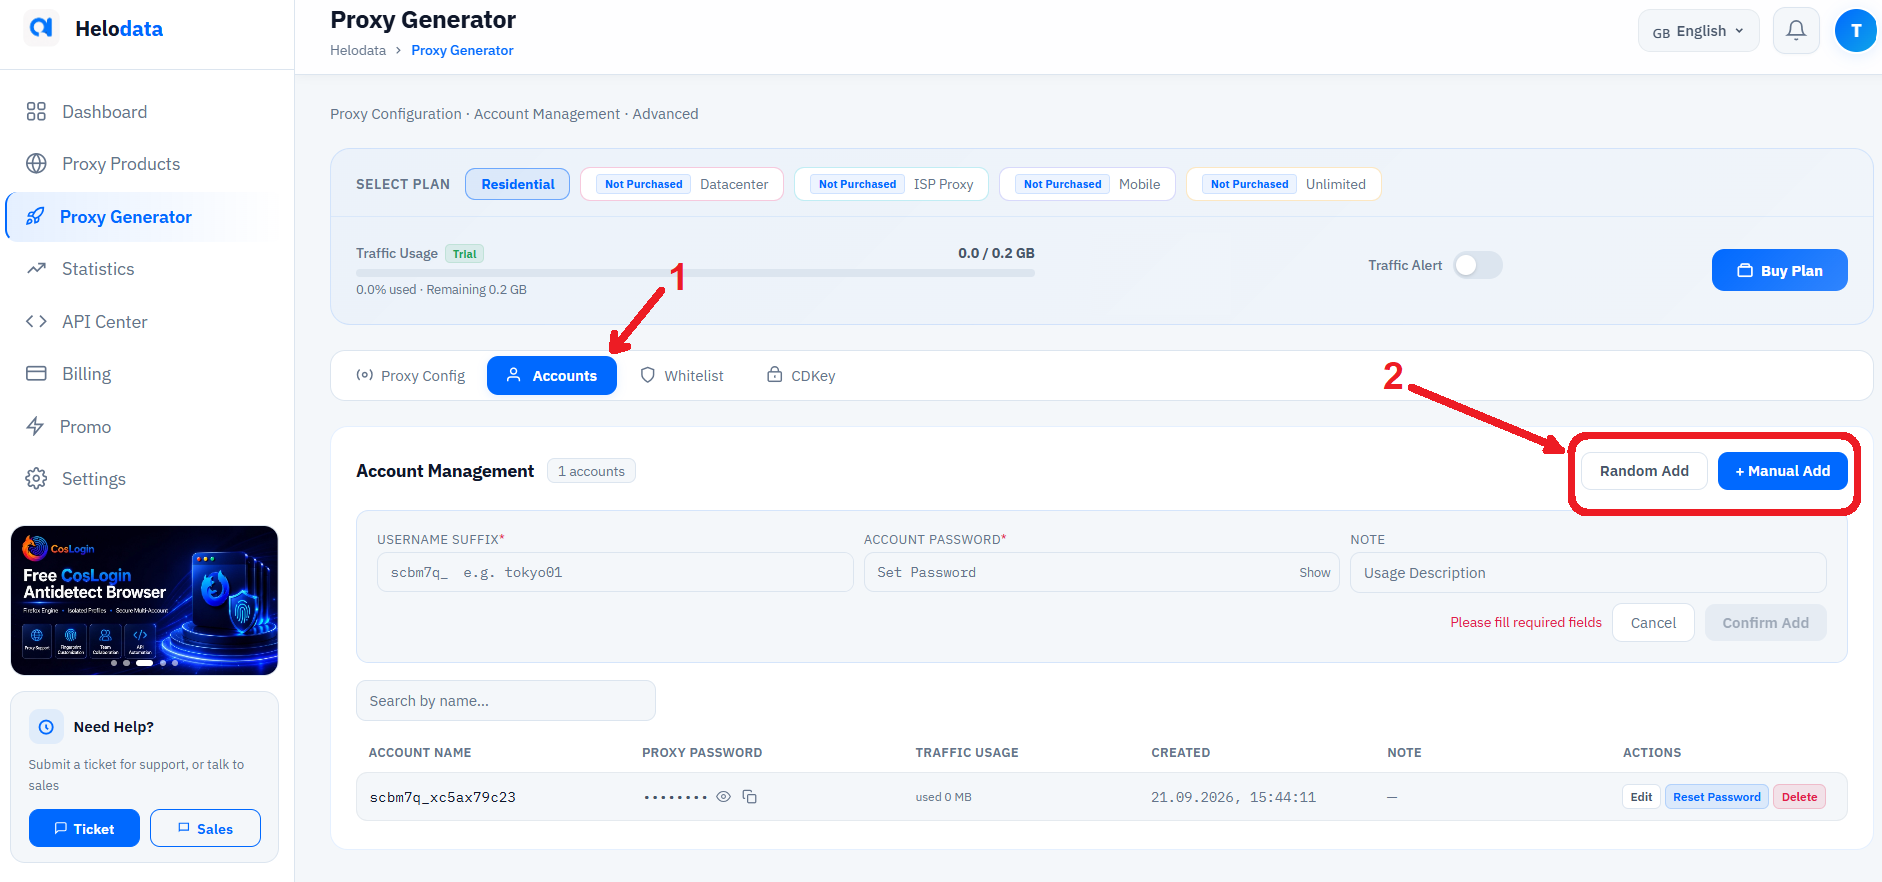Click the Need Help clock icon

(46, 727)
